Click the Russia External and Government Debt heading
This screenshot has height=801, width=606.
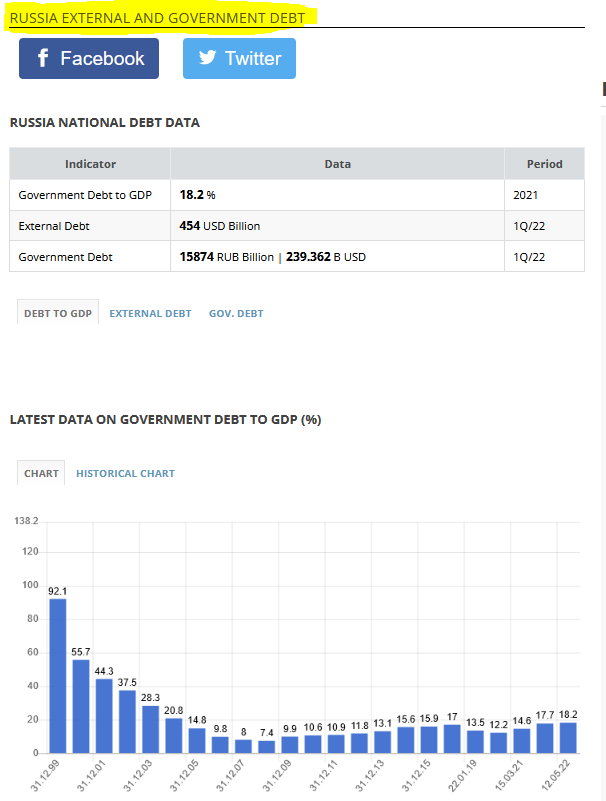pyautogui.click(x=157, y=18)
